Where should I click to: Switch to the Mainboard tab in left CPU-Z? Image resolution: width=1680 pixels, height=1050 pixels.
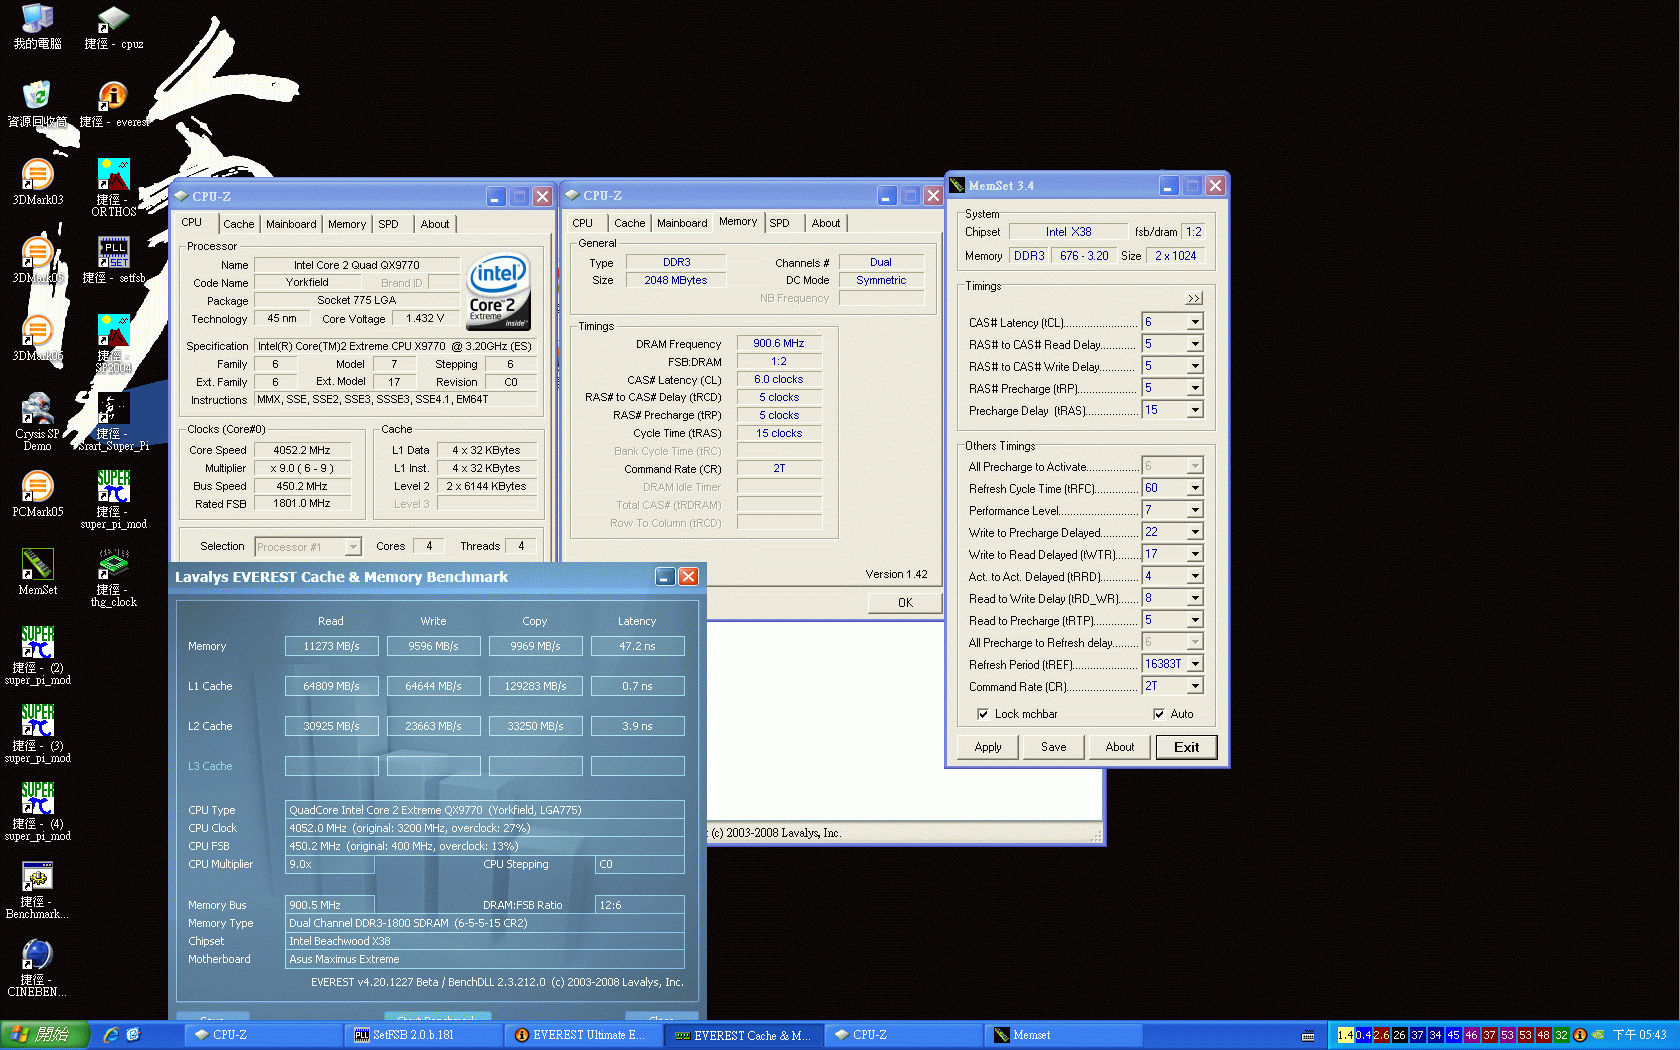pos(291,224)
